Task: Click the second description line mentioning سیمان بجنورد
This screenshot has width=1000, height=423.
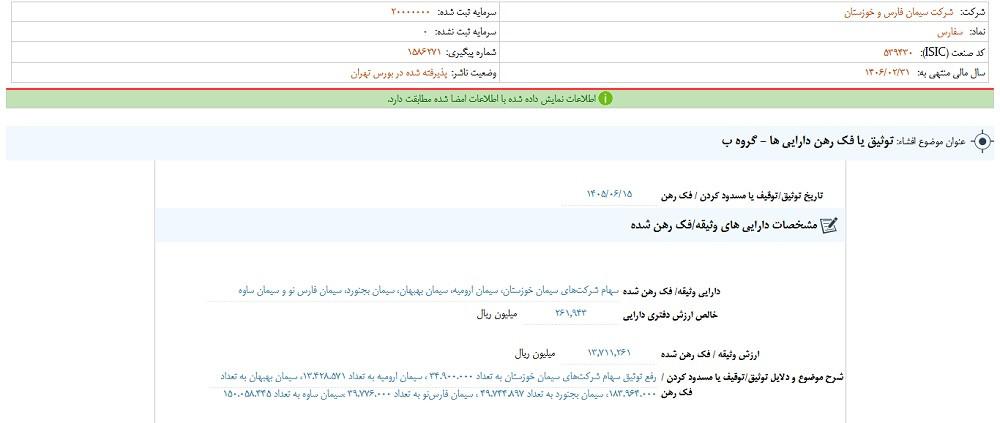Action: pyautogui.click(x=439, y=394)
